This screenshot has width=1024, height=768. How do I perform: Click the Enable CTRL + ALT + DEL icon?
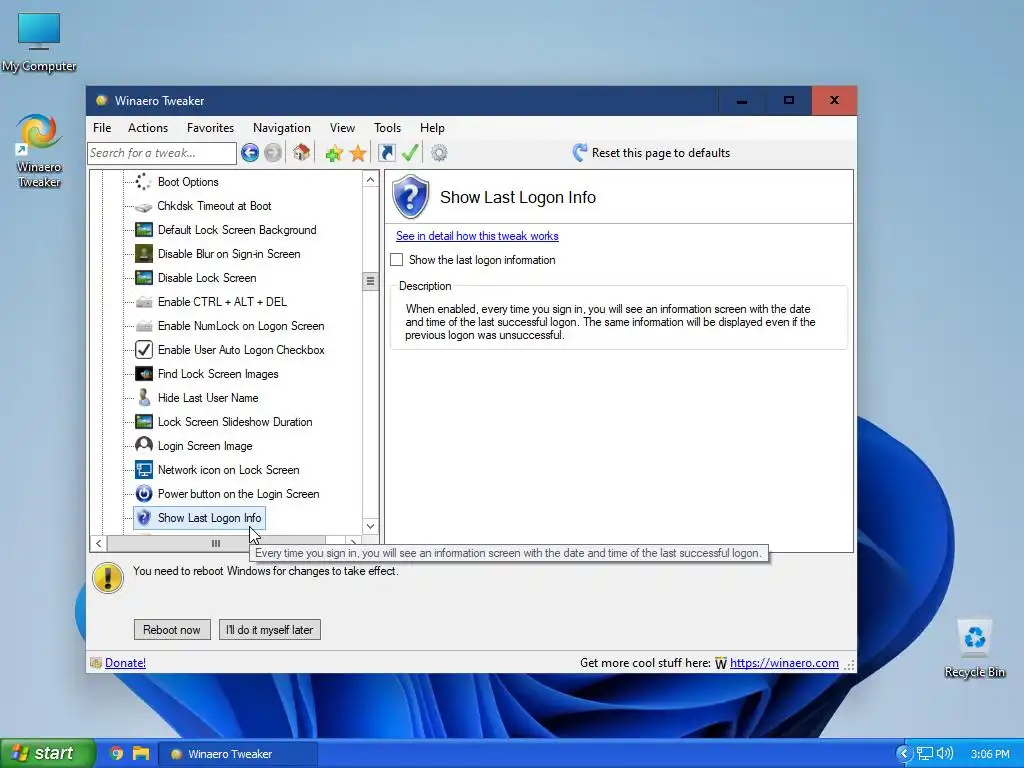144,302
